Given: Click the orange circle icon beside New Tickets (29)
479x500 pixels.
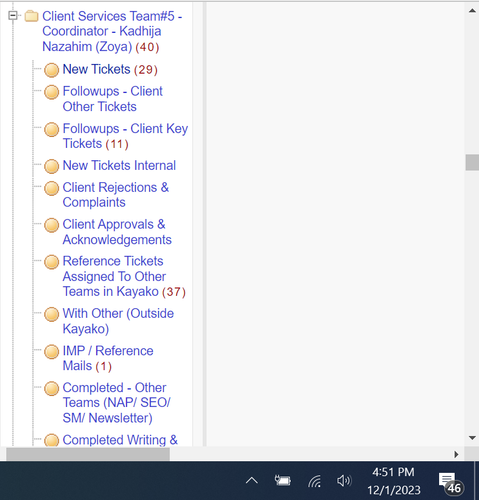Looking at the screenshot, I should (x=51, y=70).
